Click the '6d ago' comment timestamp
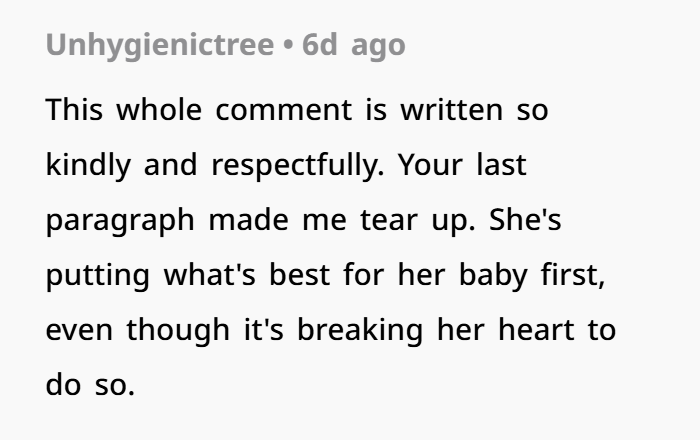This screenshot has height=440, width=700. 354,45
